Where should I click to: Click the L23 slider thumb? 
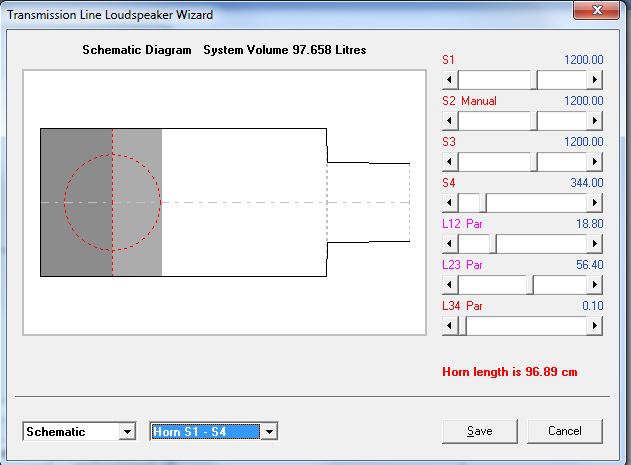530,285
